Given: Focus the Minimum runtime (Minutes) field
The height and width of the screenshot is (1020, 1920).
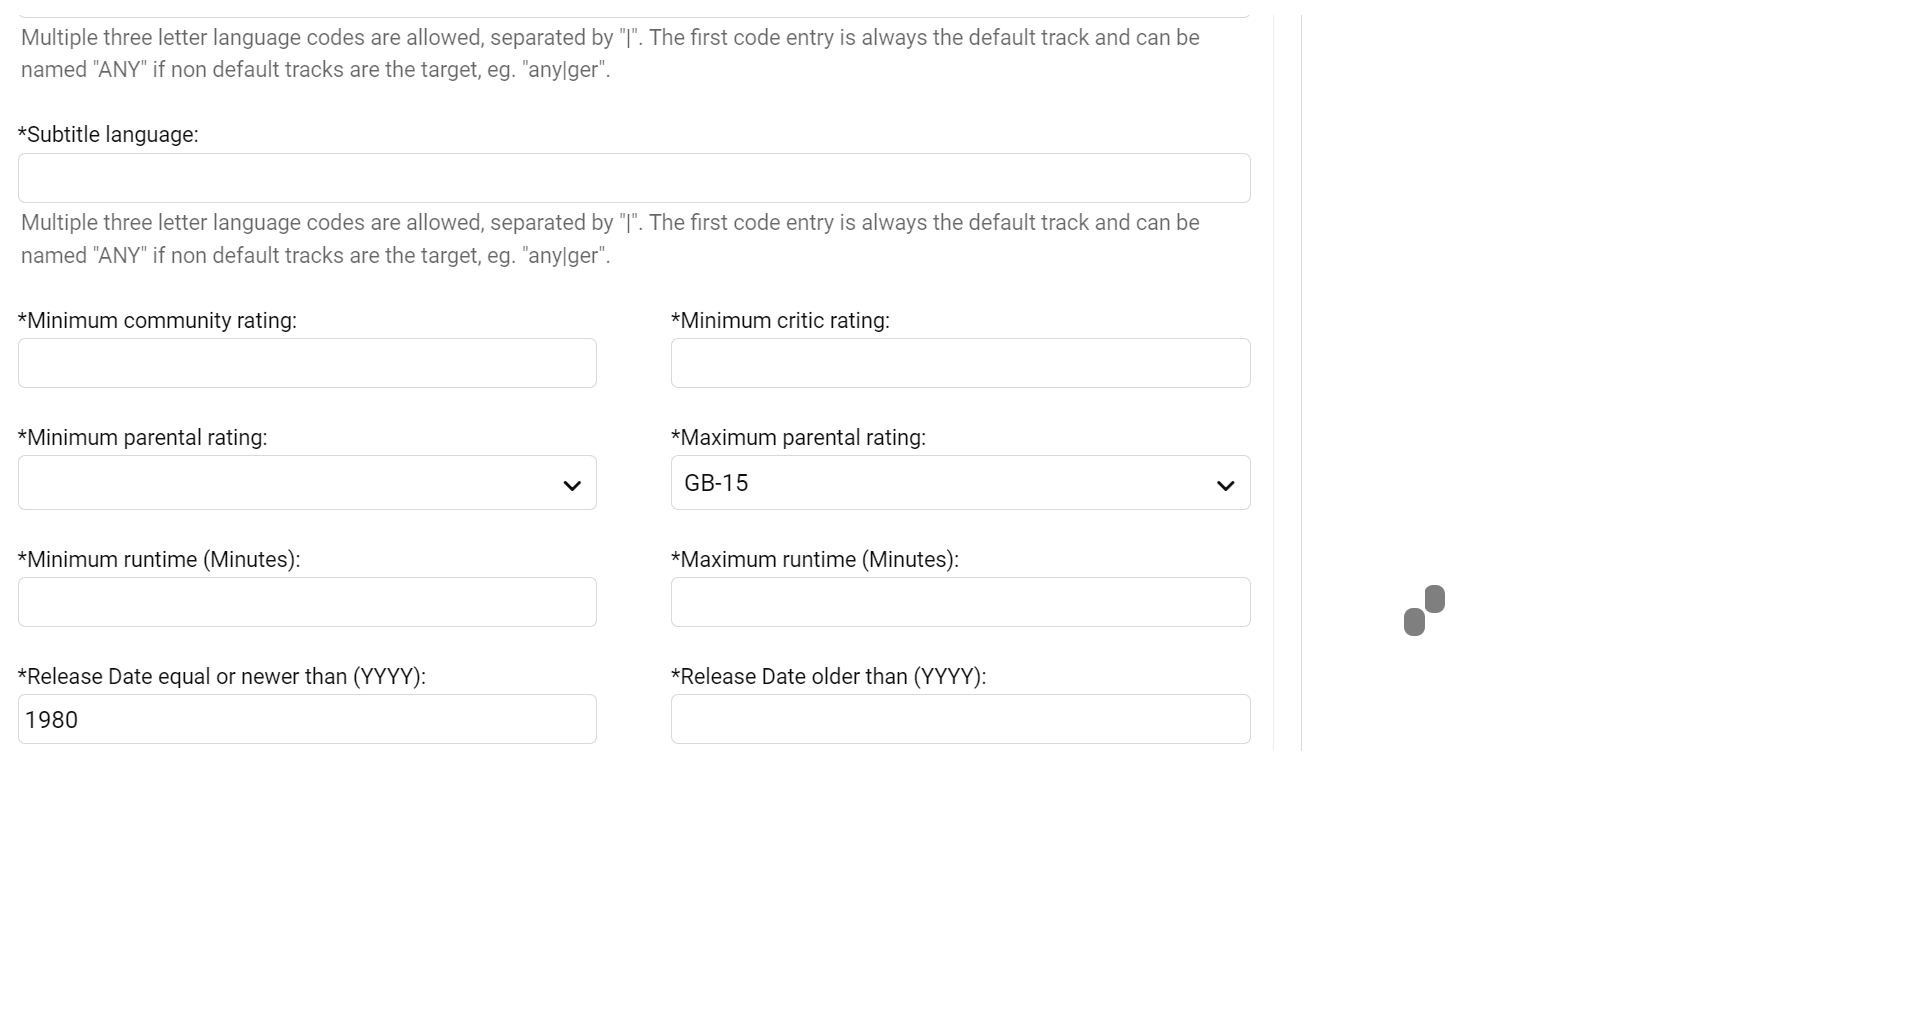Looking at the screenshot, I should [307, 602].
